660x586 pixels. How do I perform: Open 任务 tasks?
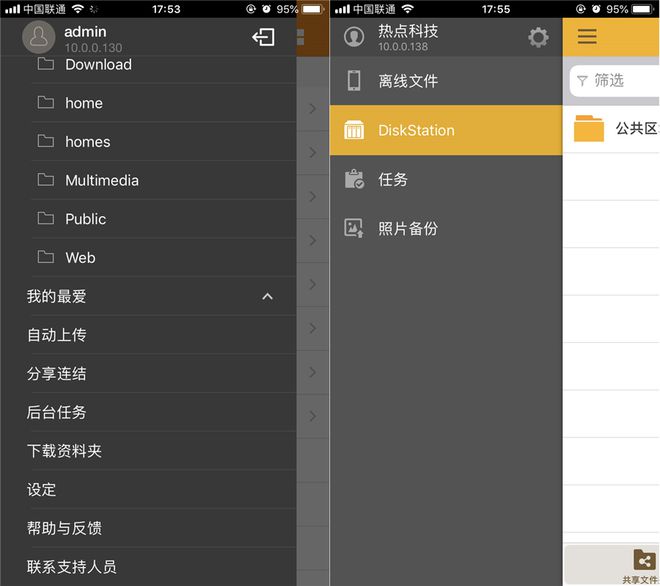[446, 180]
